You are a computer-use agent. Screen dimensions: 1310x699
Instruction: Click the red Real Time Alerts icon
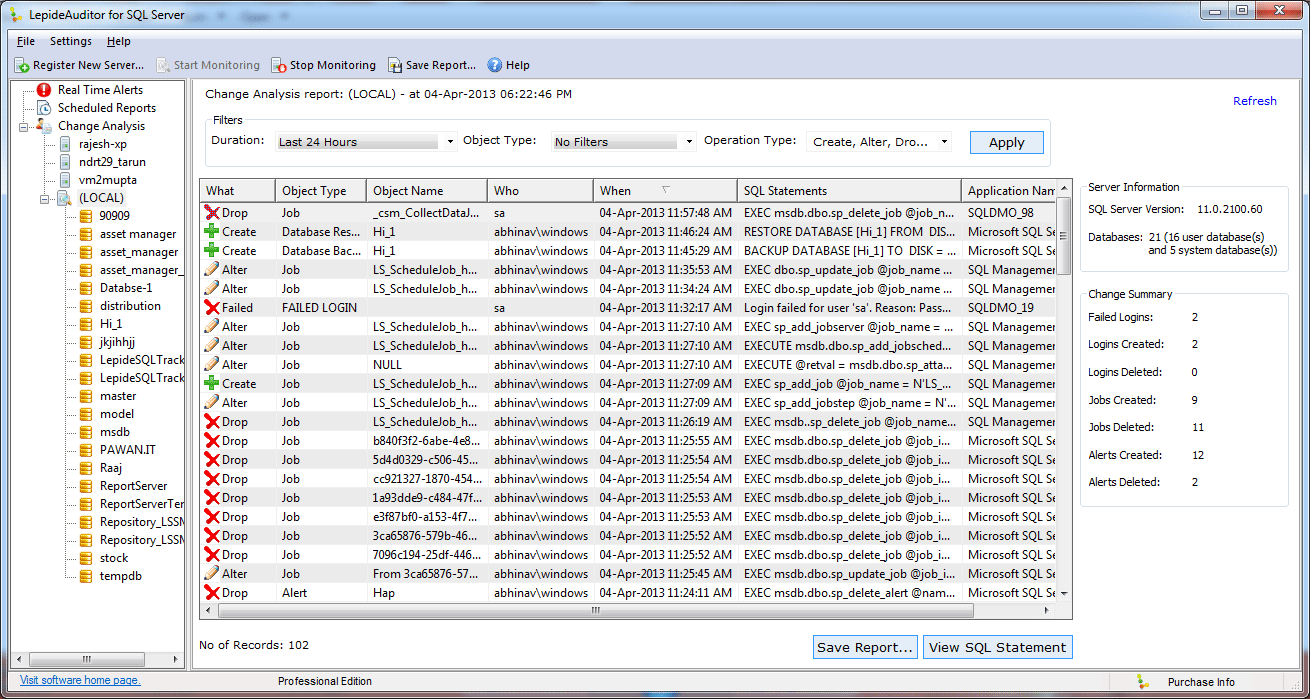point(44,90)
